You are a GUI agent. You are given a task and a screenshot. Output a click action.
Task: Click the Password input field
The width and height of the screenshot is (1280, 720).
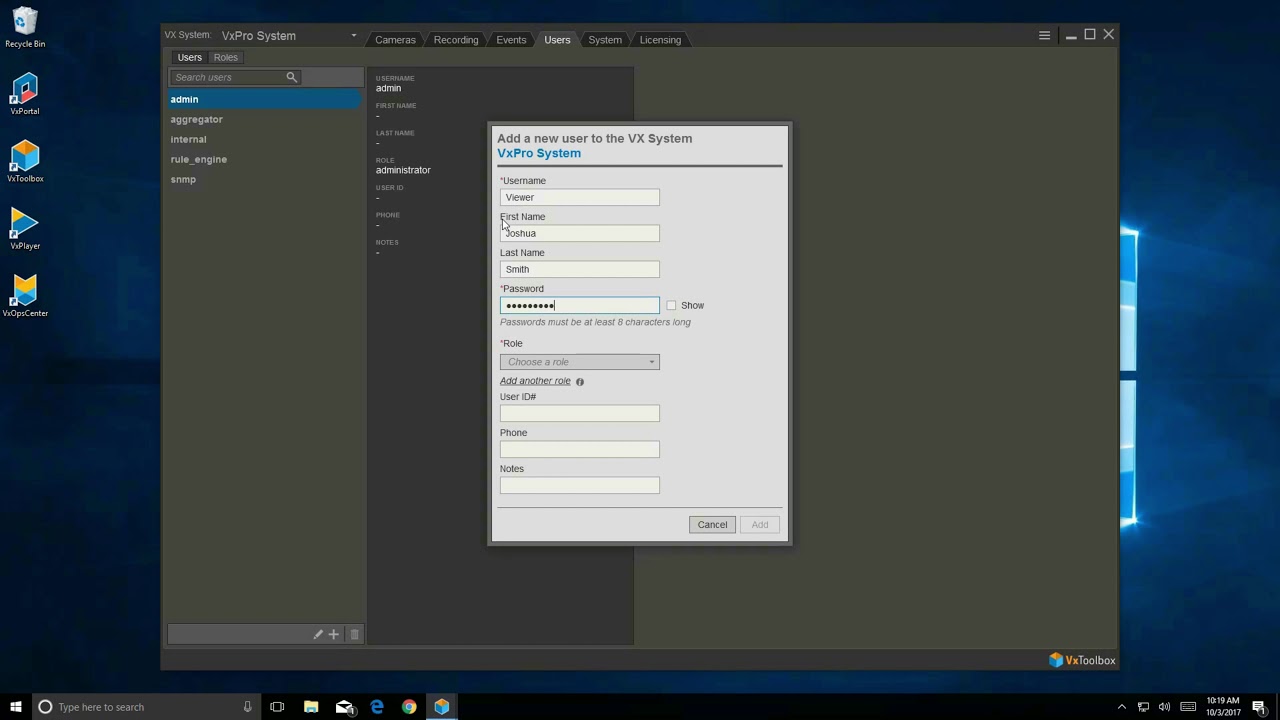coord(580,305)
